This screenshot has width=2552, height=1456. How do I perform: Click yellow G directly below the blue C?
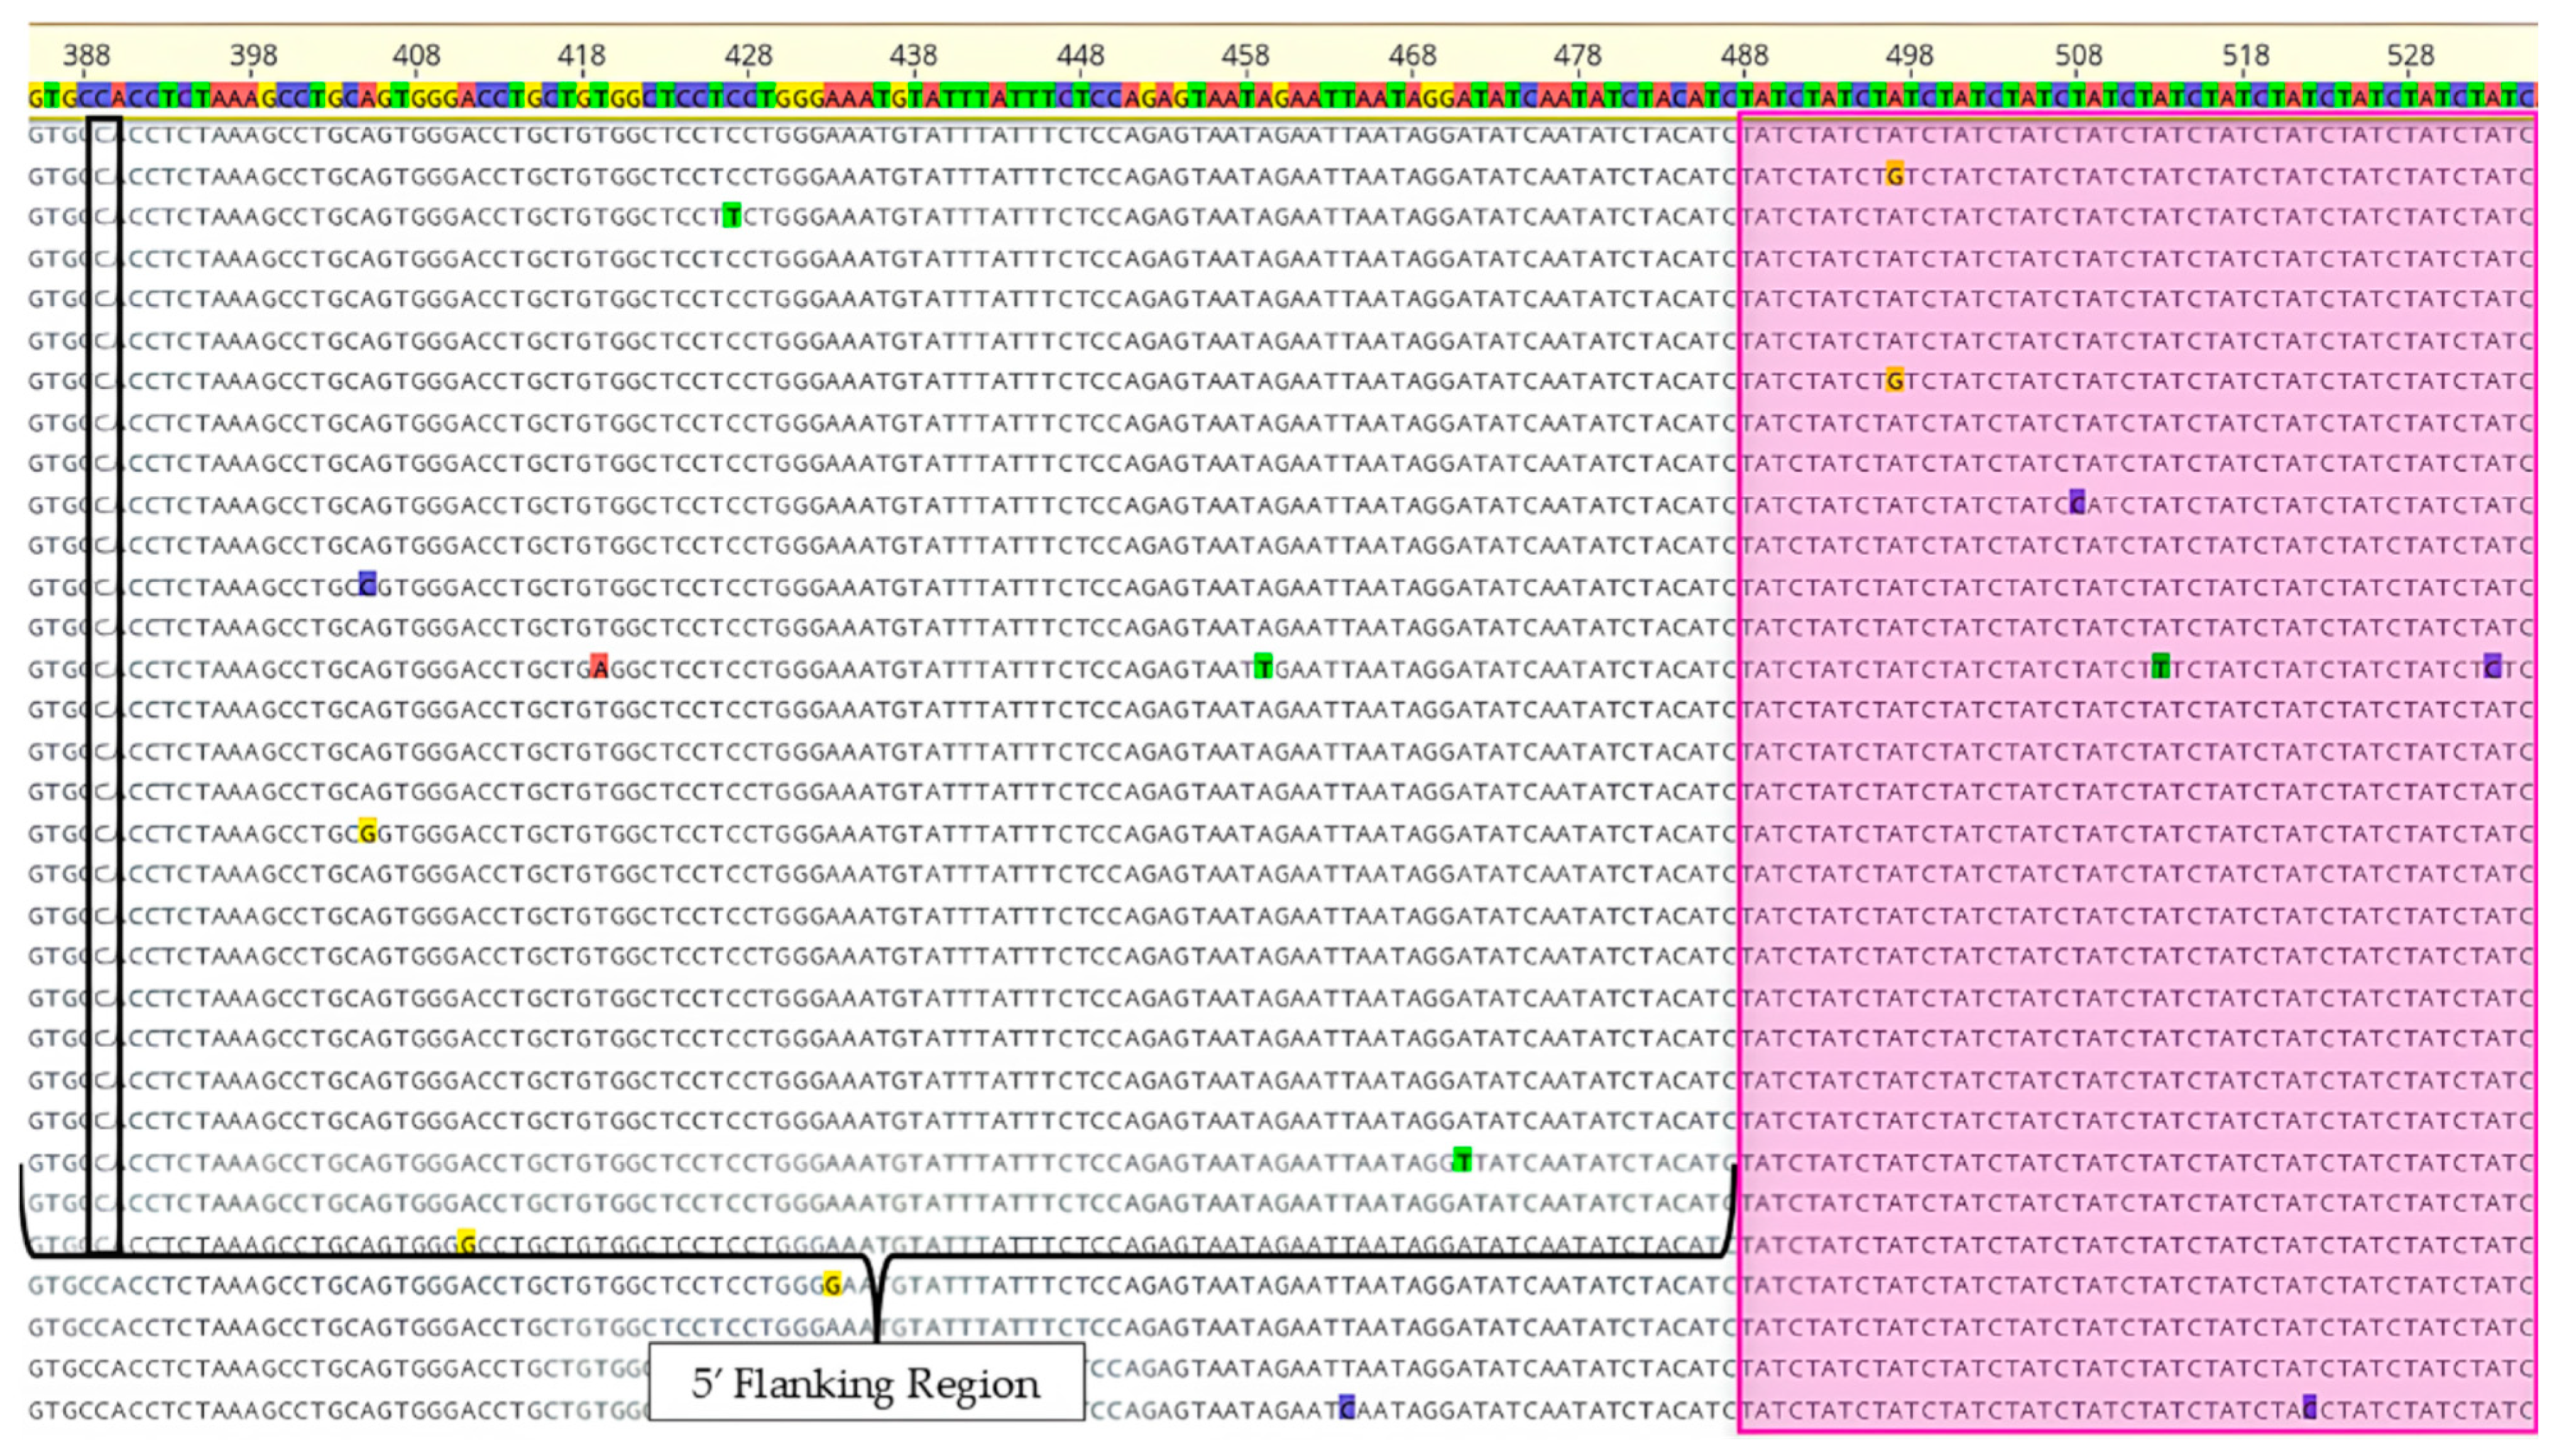coord(367,832)
